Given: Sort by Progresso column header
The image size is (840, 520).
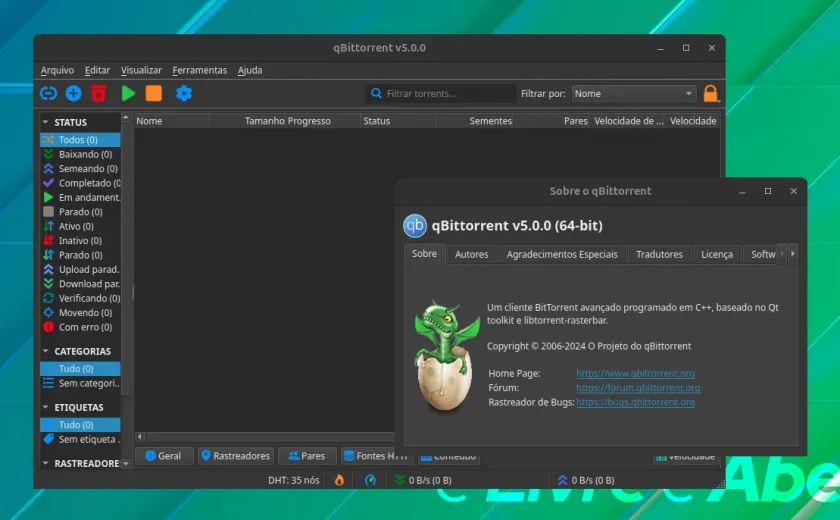Looking at the screenshot, I should pyautogui.click(x=324, y=121).
